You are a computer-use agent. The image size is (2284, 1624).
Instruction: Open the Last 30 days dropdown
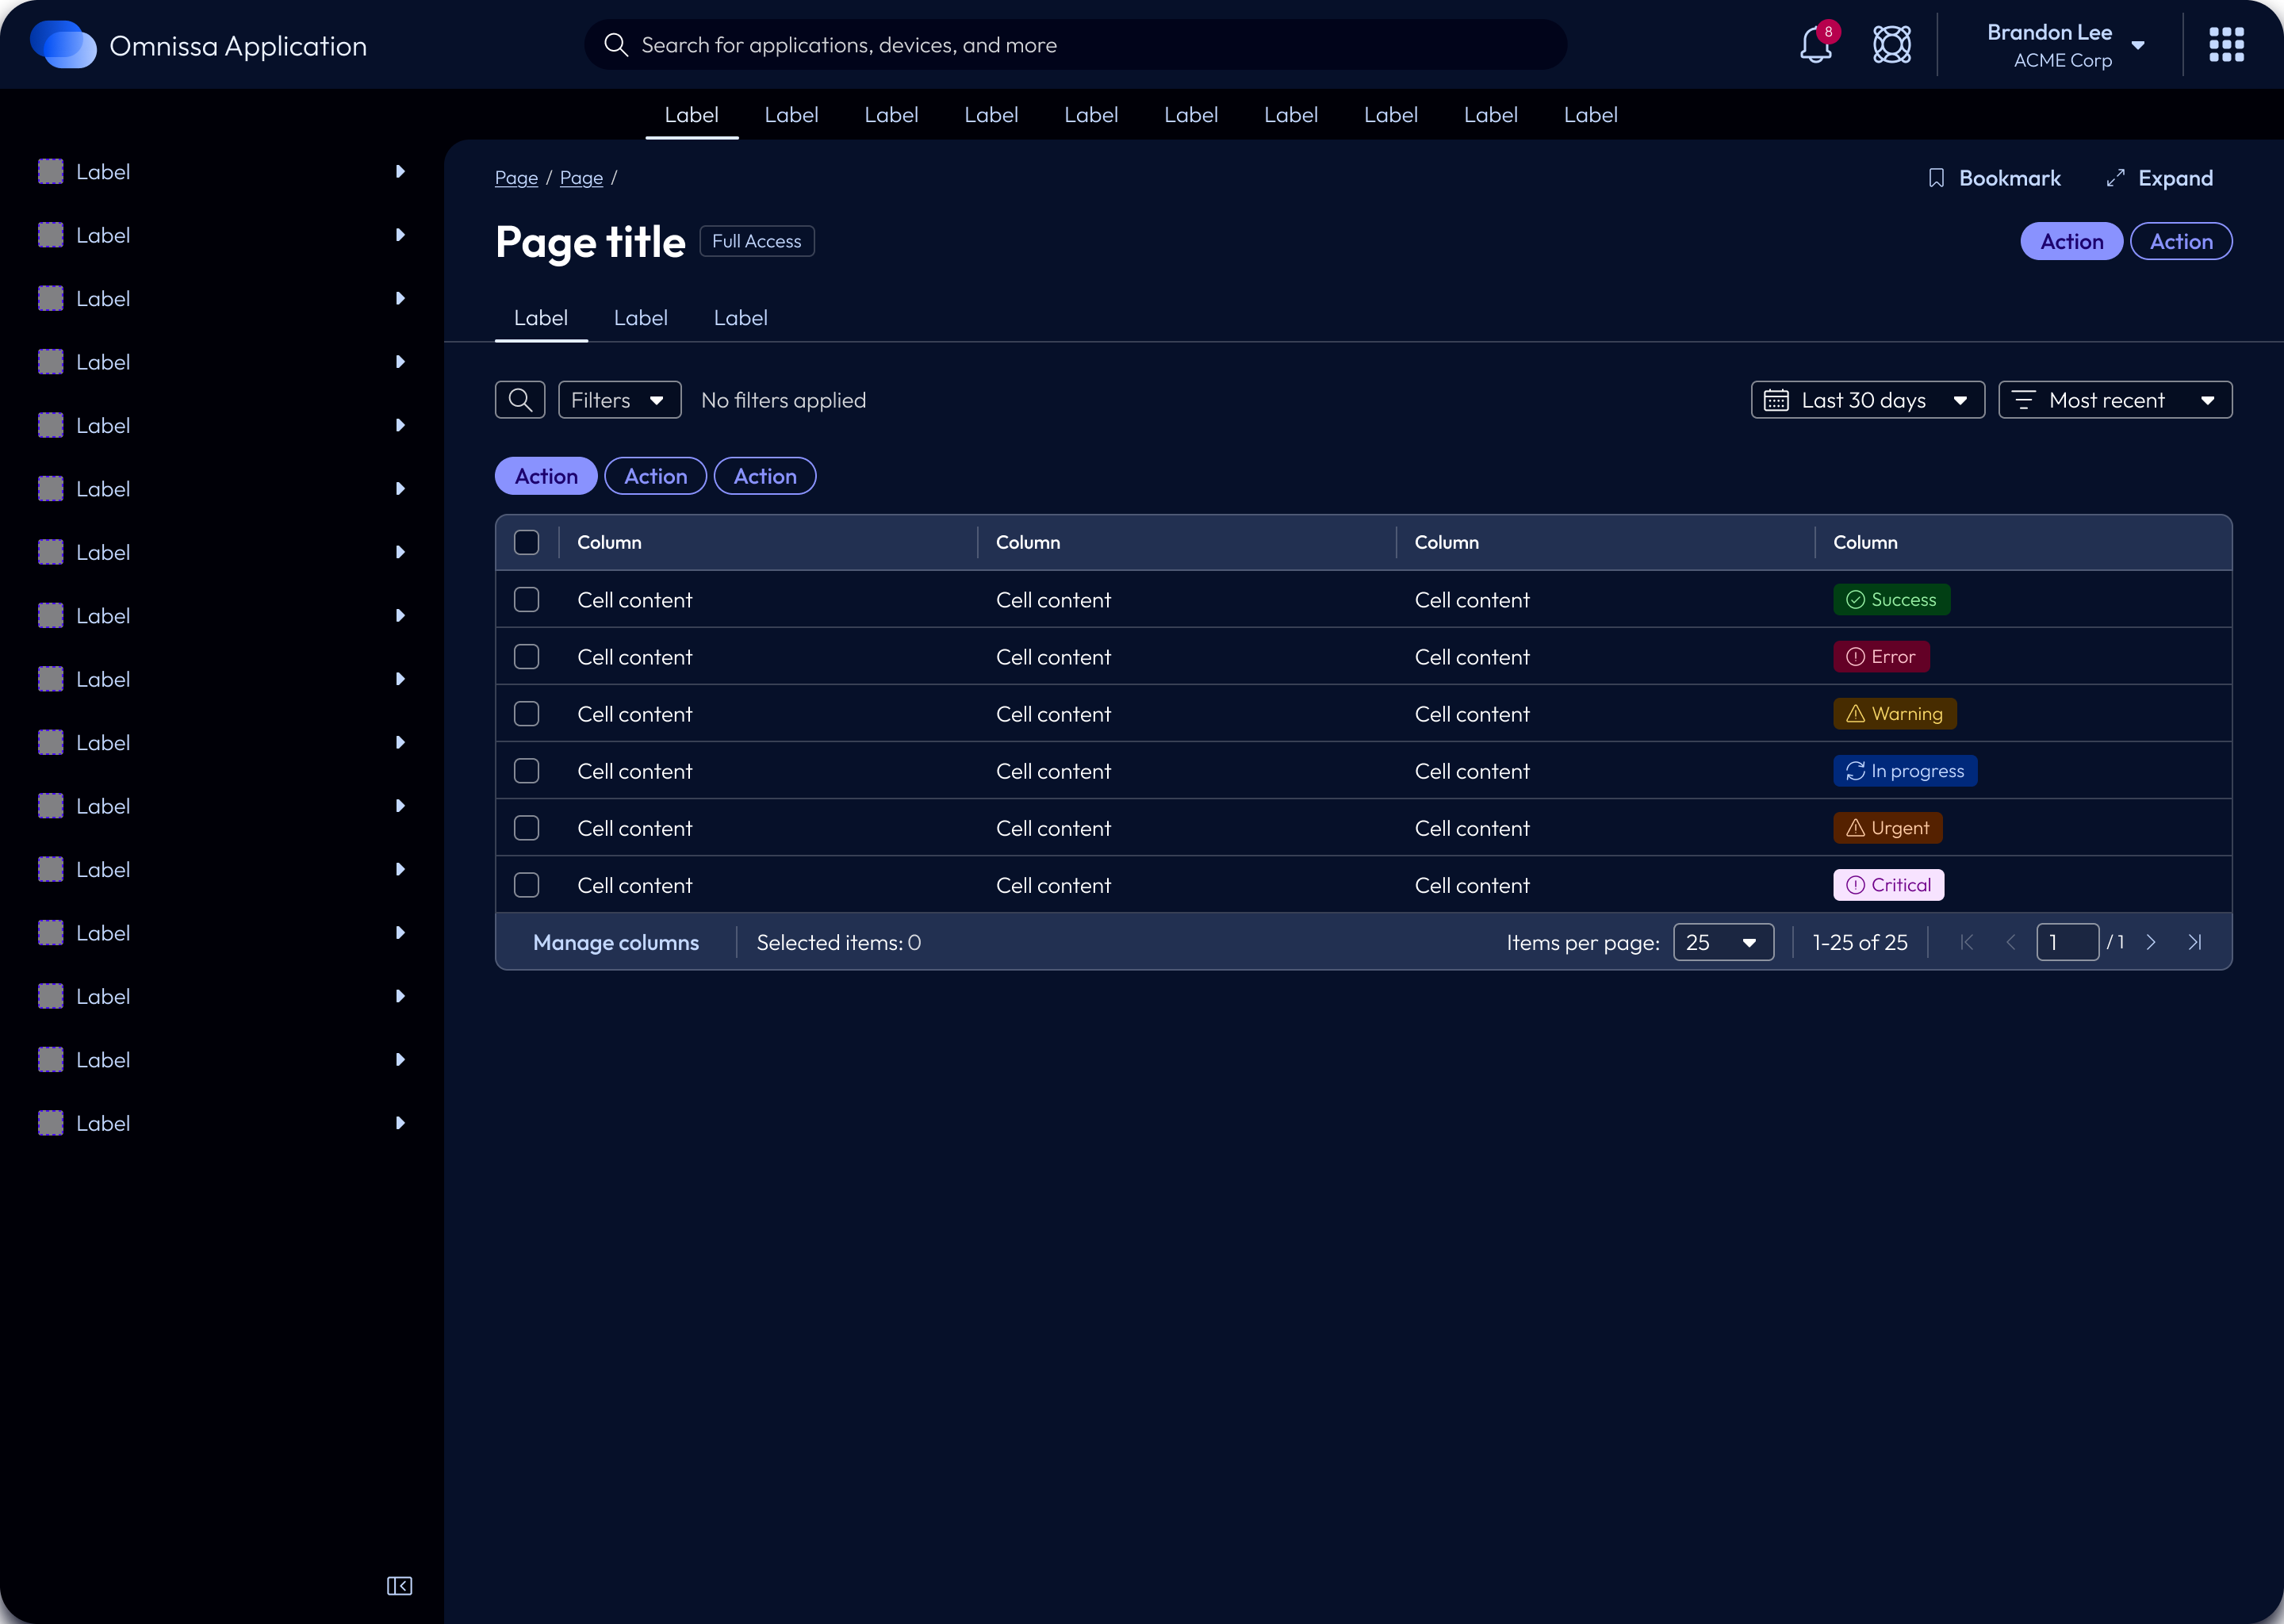1867,400
